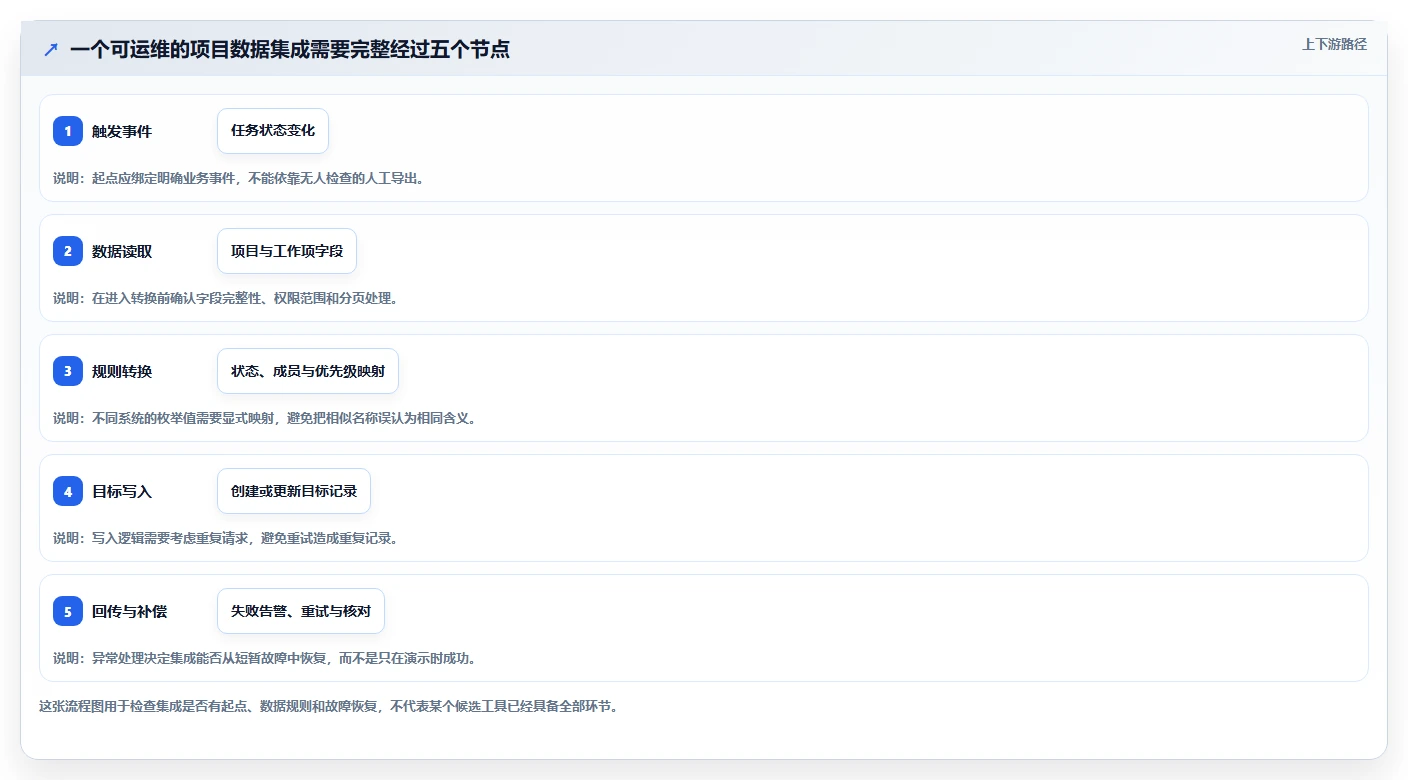Image resolution: width=1408 pixels, height=780 pixels.
Task: Click the 规则转换 step label
Action: pos(122,371)
